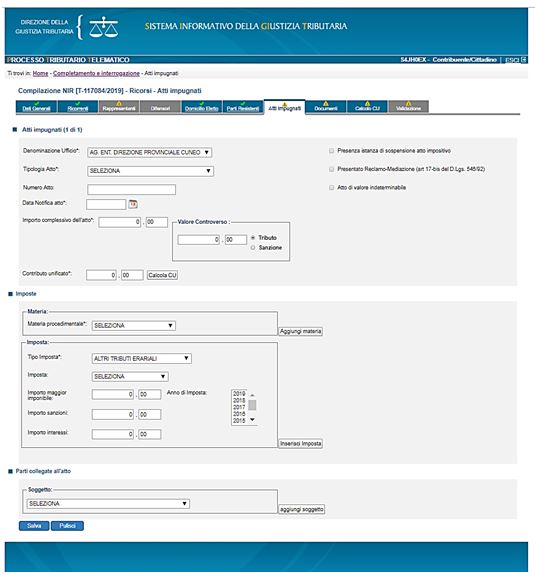Select the Sanzione radio button
Viewport: 535px width, 584px height.
(253, 248)
